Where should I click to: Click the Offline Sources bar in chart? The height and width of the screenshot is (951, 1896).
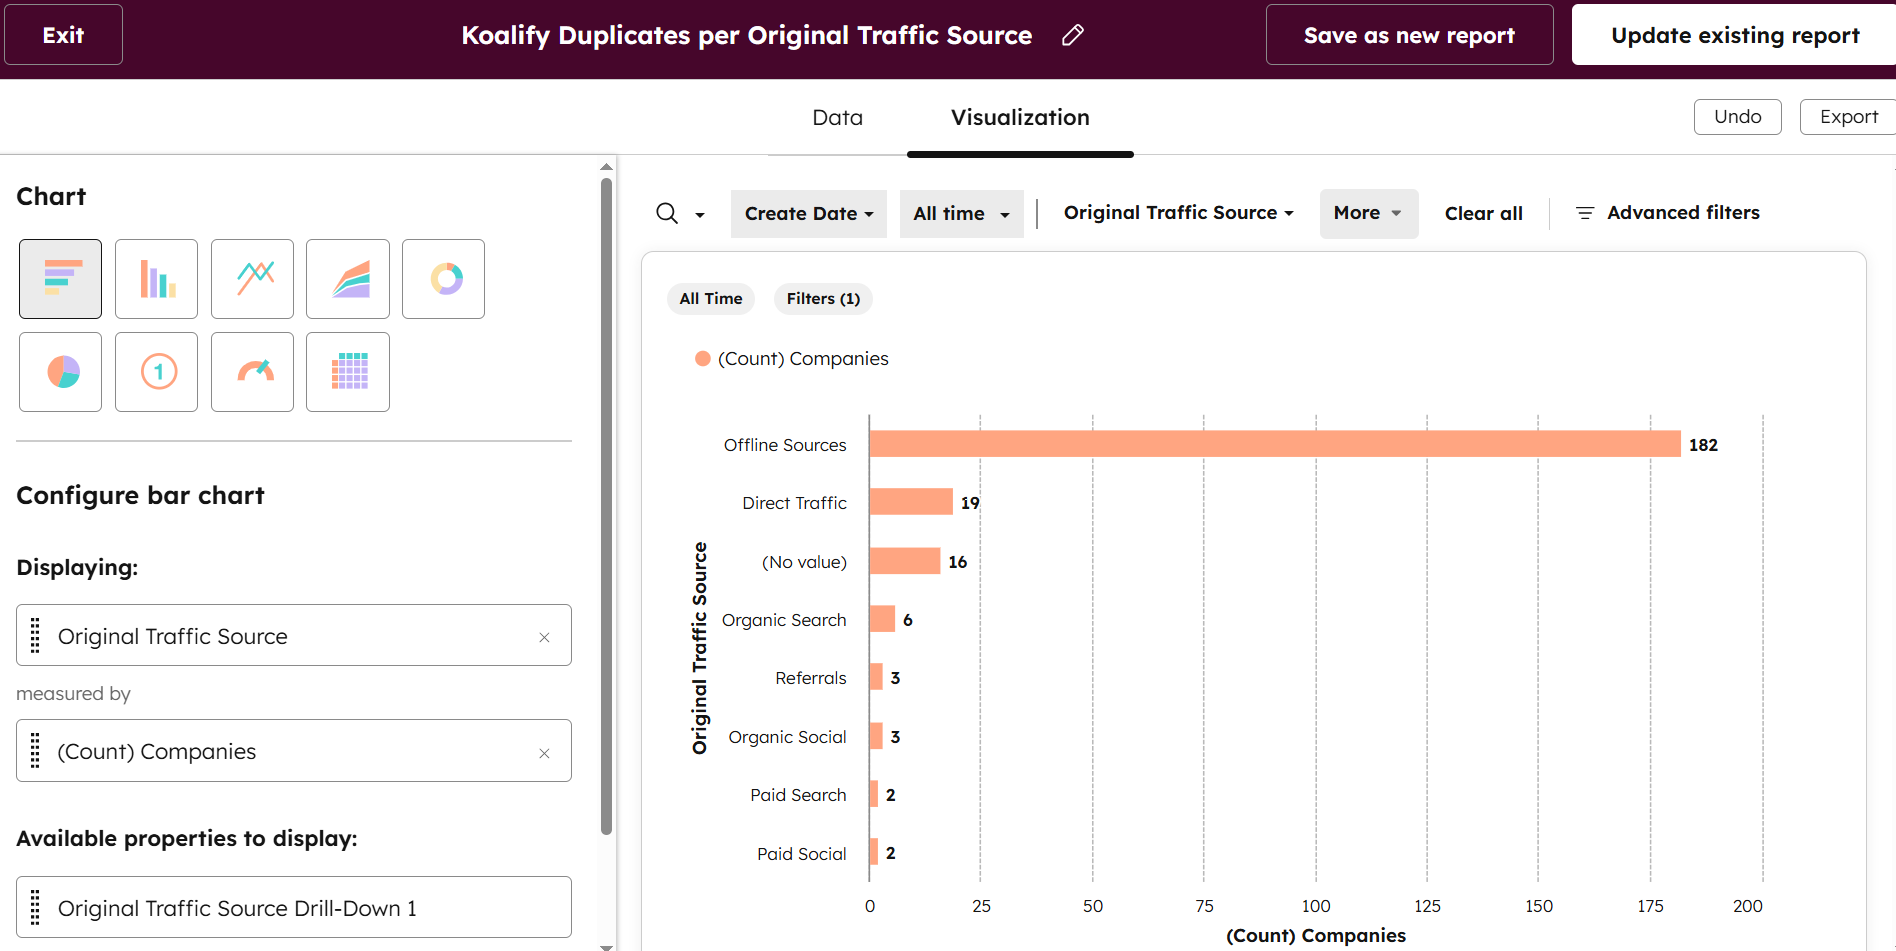(1274, 444)
